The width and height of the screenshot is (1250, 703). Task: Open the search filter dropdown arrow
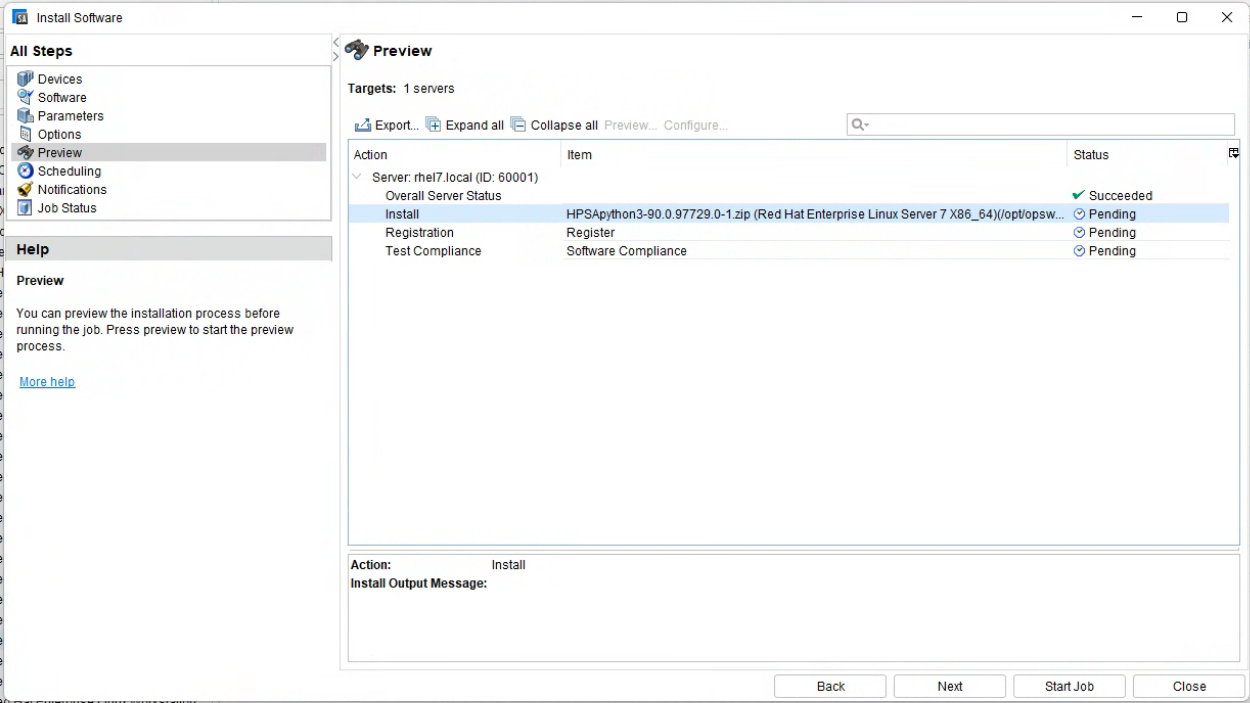(867, 126)
